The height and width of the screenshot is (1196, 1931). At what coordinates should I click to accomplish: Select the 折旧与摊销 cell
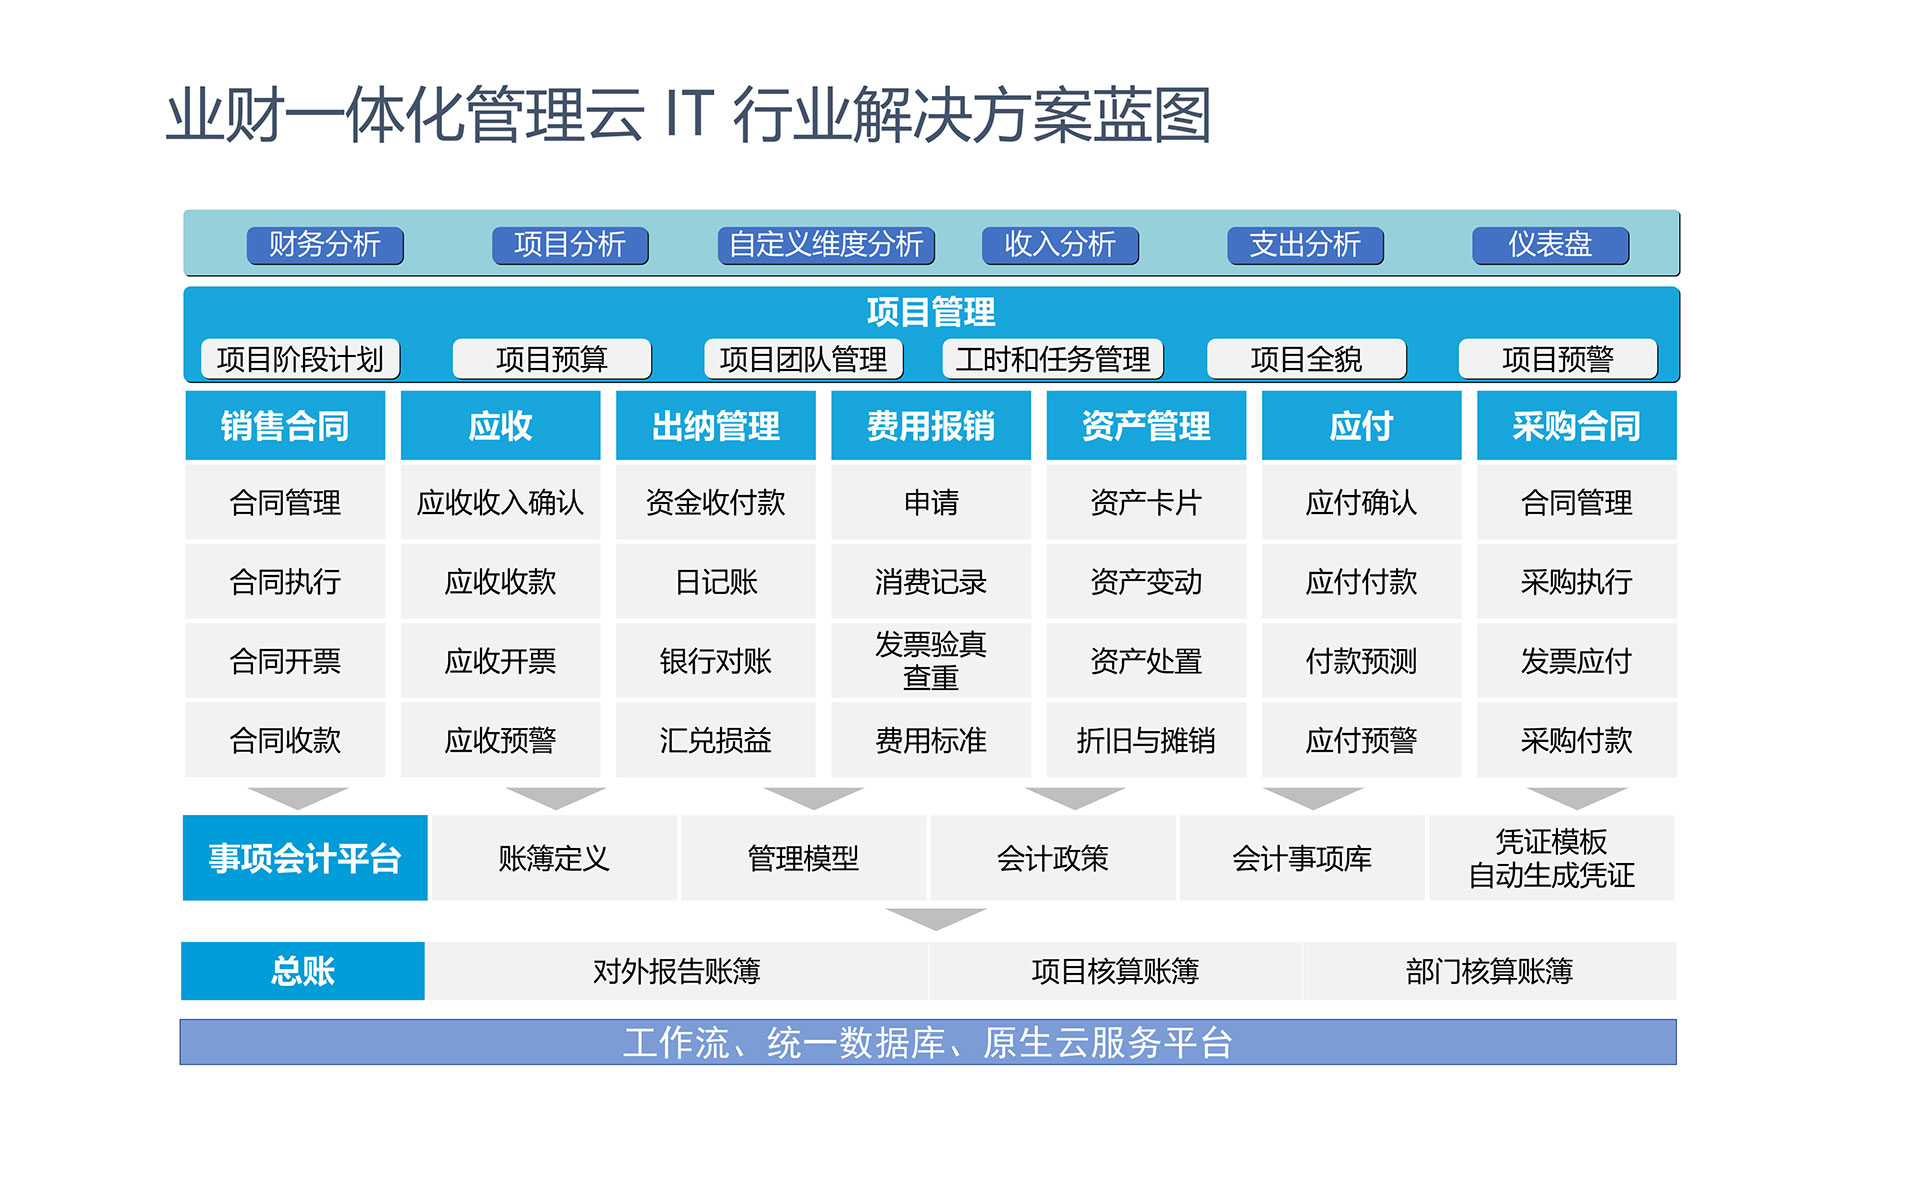click(1145, 740)
